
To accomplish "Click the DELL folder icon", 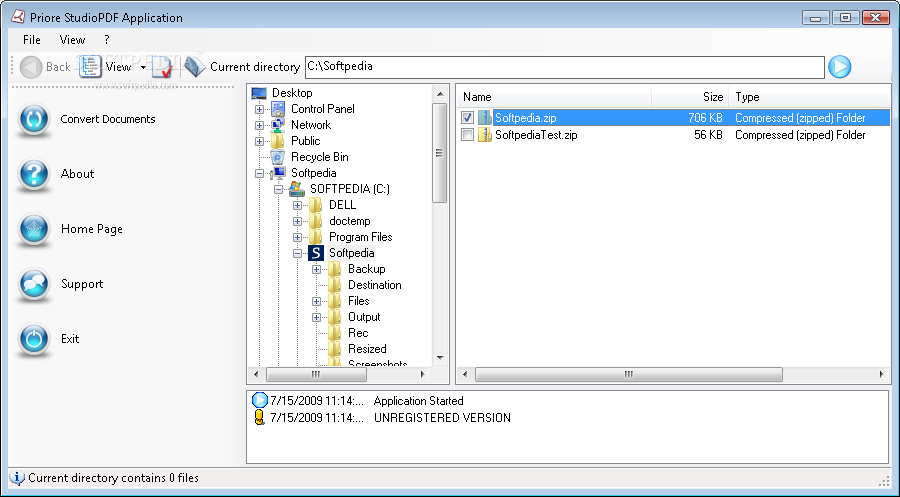I will click(x=316, y=205).
